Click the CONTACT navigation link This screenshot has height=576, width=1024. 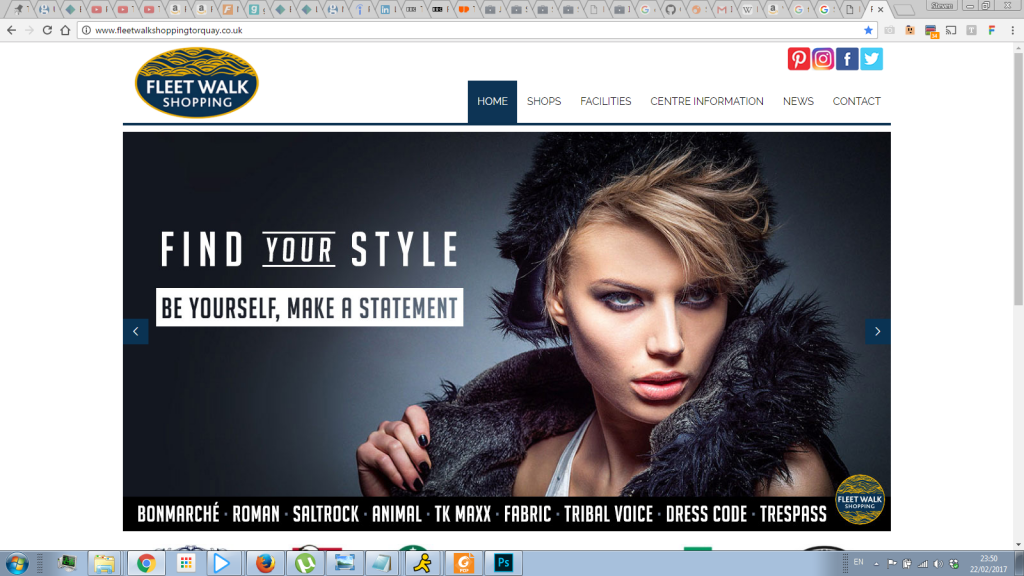(x=857, y=101)
